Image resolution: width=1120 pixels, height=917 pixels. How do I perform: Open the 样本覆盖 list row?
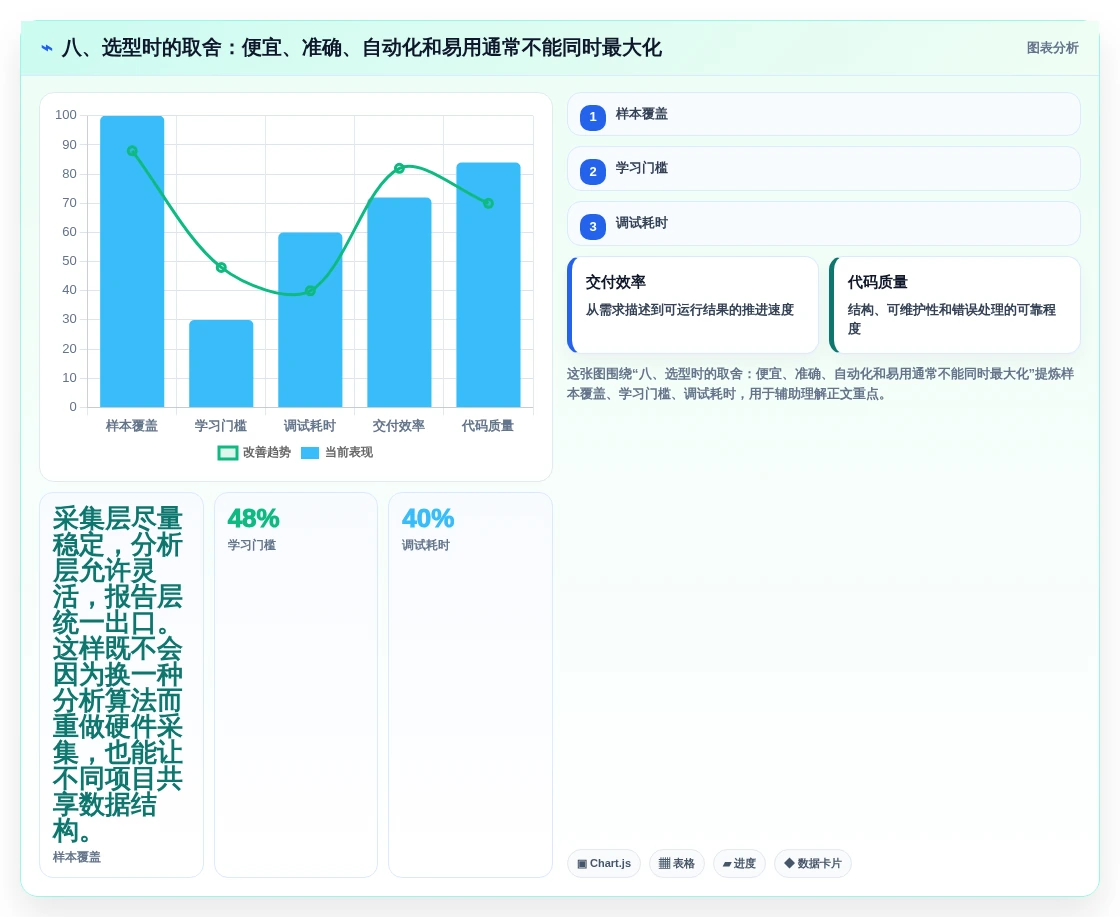824,114
